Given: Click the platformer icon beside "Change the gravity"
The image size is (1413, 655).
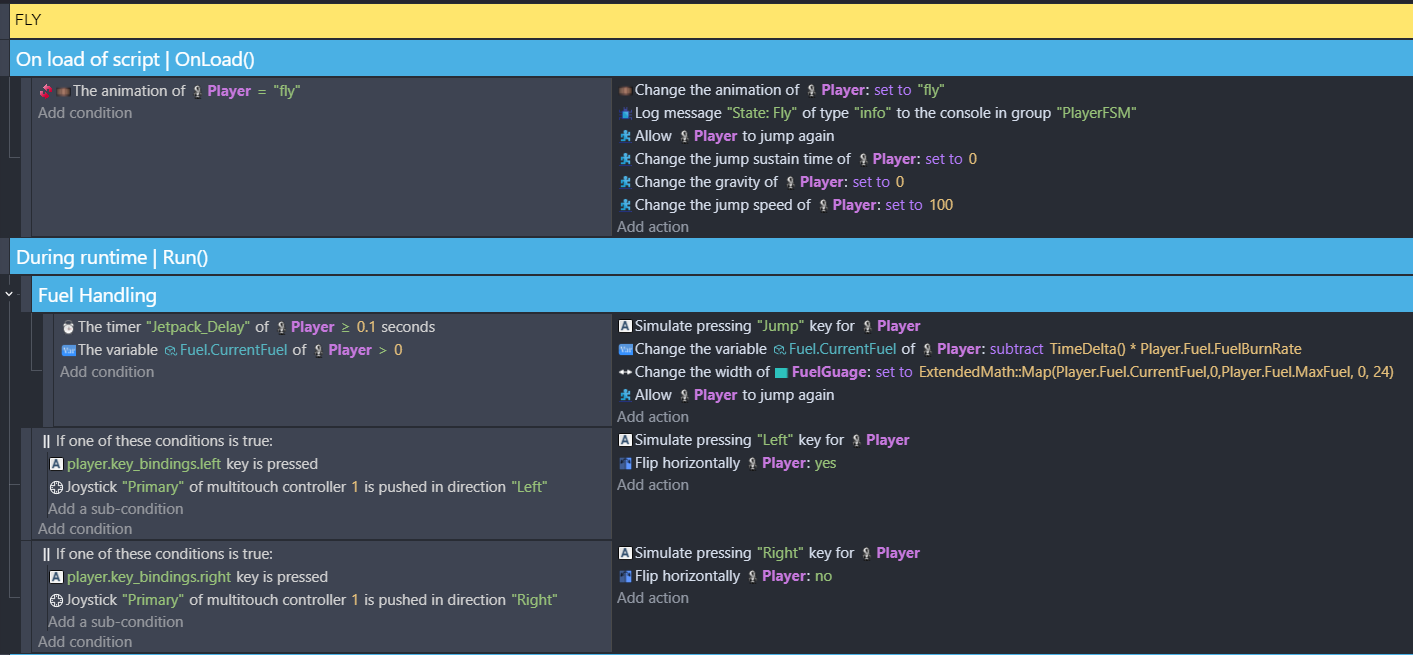Looking at the screenshot, I should click(625, 182).
